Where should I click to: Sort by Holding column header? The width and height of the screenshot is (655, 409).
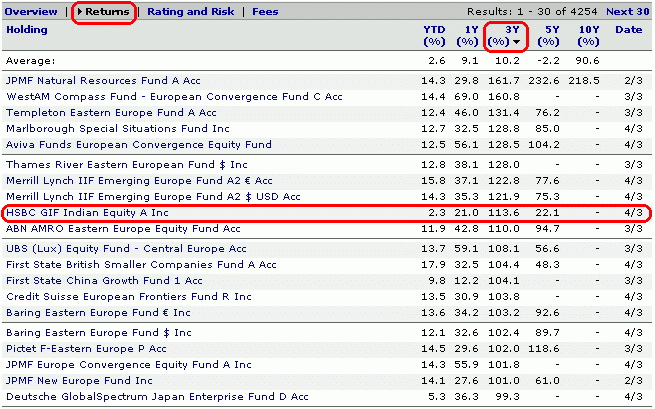27,30
